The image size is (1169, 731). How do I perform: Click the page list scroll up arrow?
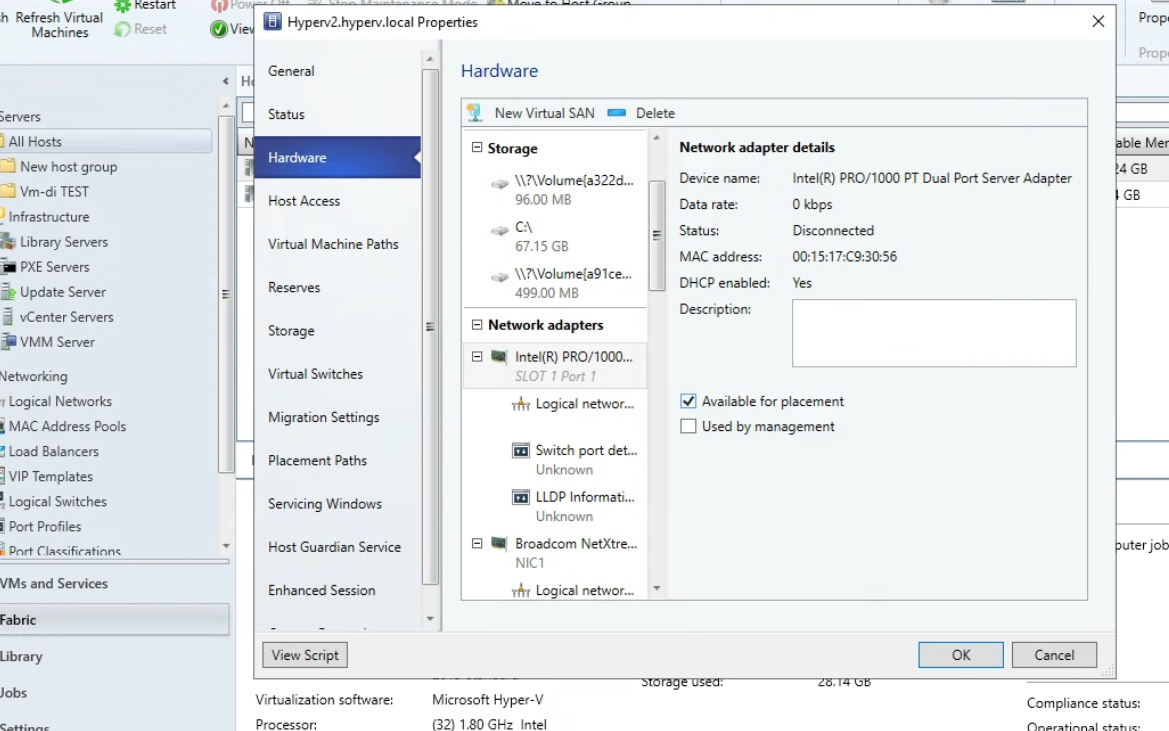(429, 59)
